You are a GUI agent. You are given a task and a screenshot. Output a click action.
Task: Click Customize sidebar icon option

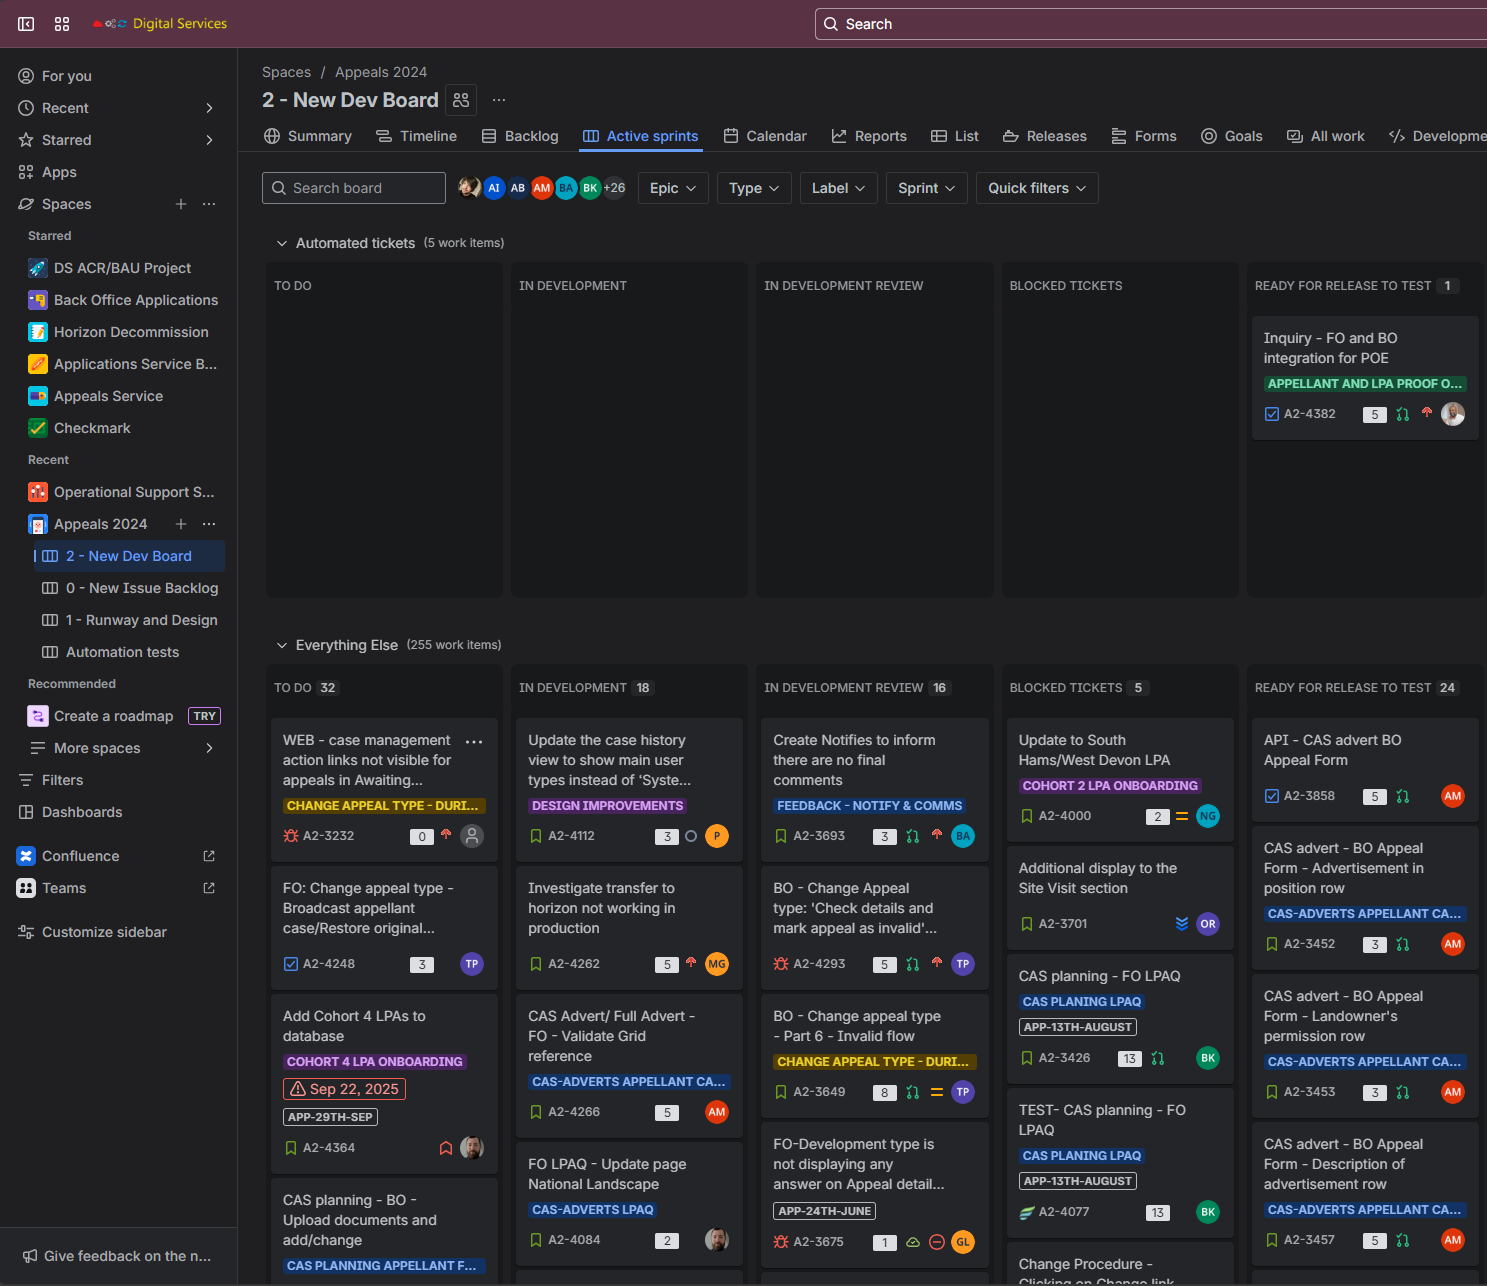(26, 932)
